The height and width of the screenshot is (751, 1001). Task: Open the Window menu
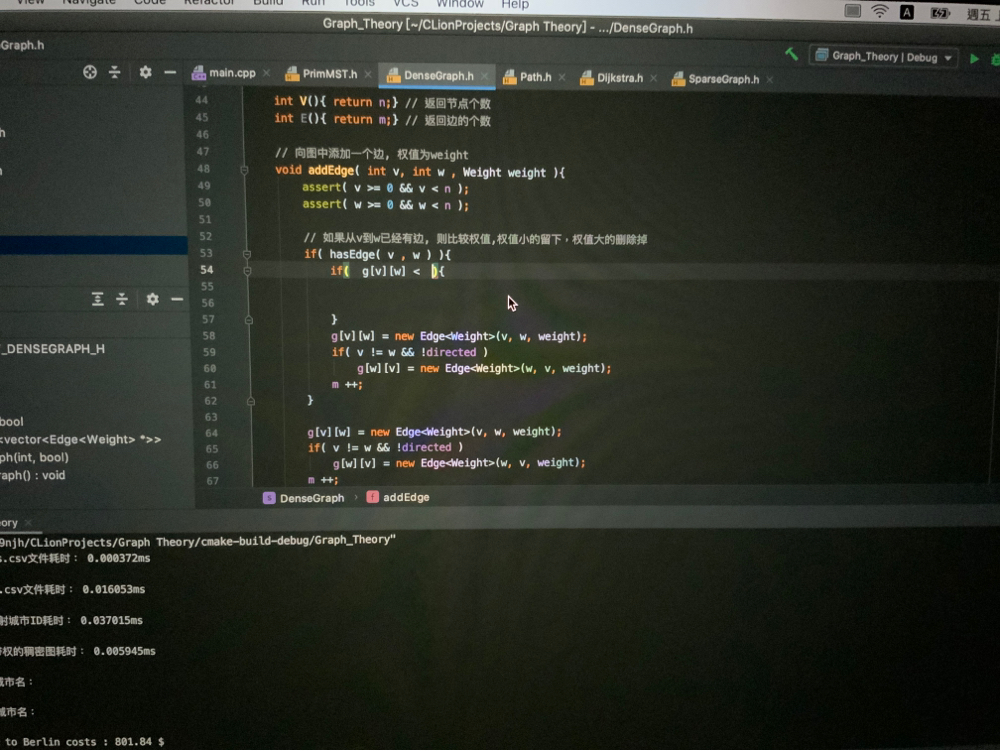click(460, 4)
